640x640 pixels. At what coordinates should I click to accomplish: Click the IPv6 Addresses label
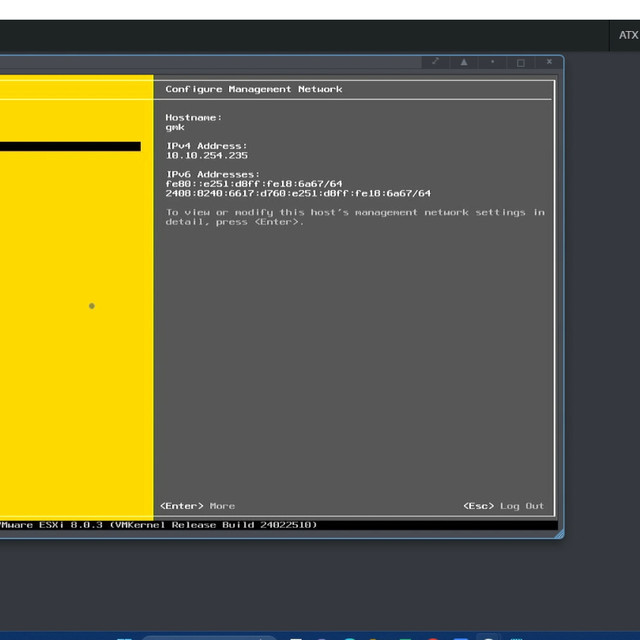point(213,174)
